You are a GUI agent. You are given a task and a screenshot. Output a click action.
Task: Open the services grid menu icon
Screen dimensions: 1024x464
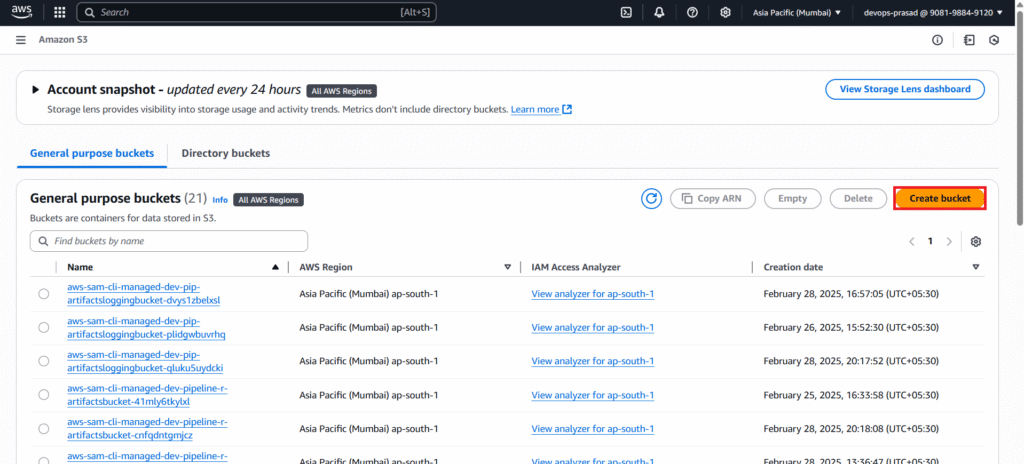pos(59,12)
